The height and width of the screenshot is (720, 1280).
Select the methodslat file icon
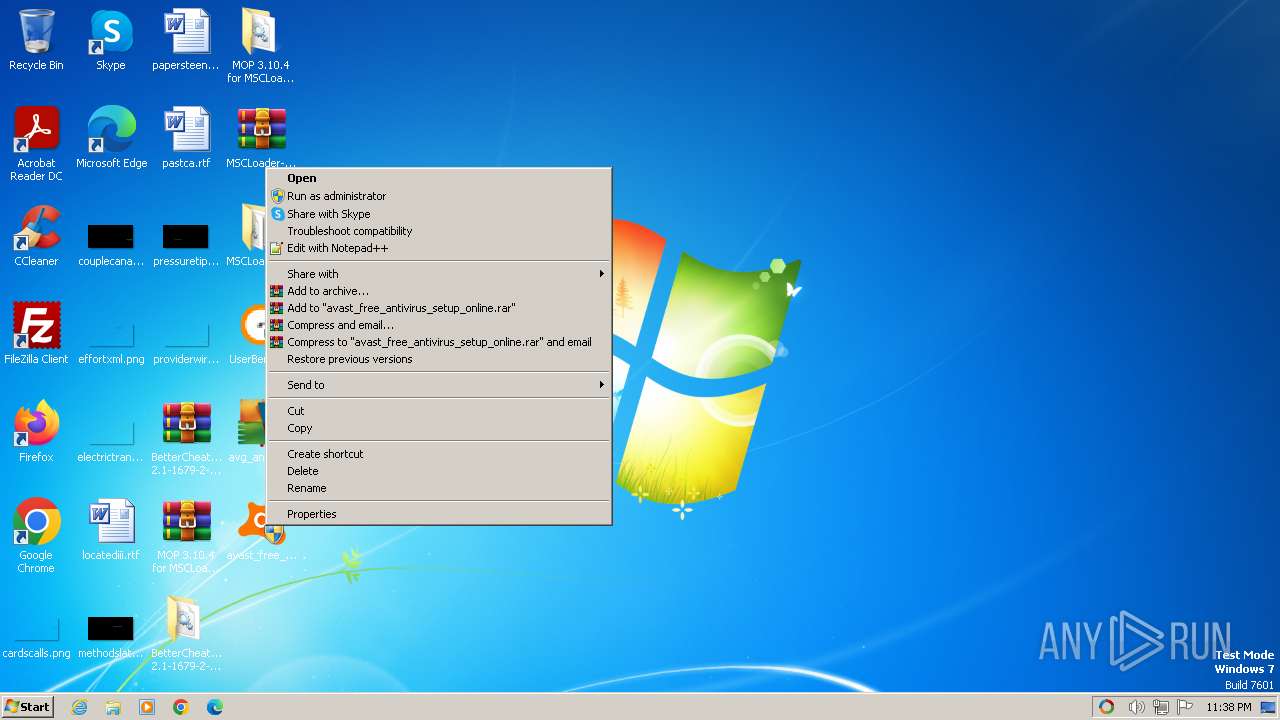(x=111, y=637)
